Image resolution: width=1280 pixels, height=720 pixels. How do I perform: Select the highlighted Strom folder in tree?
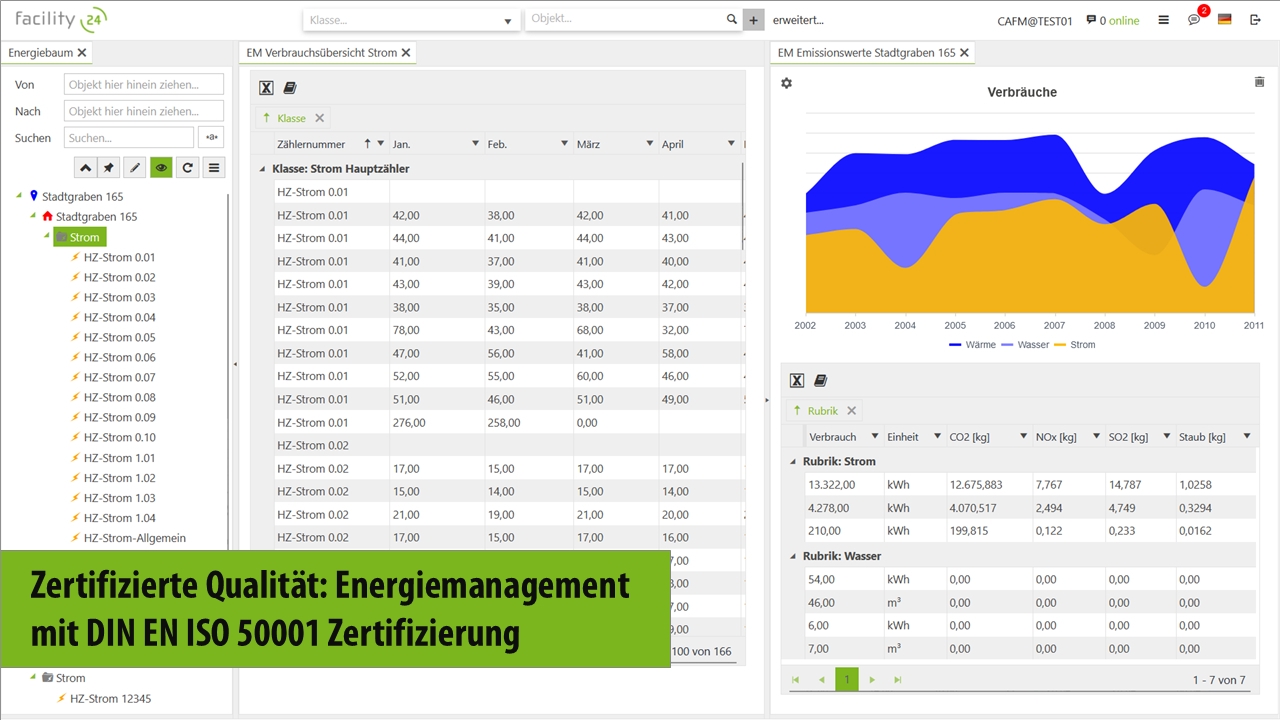pos(80,237)
